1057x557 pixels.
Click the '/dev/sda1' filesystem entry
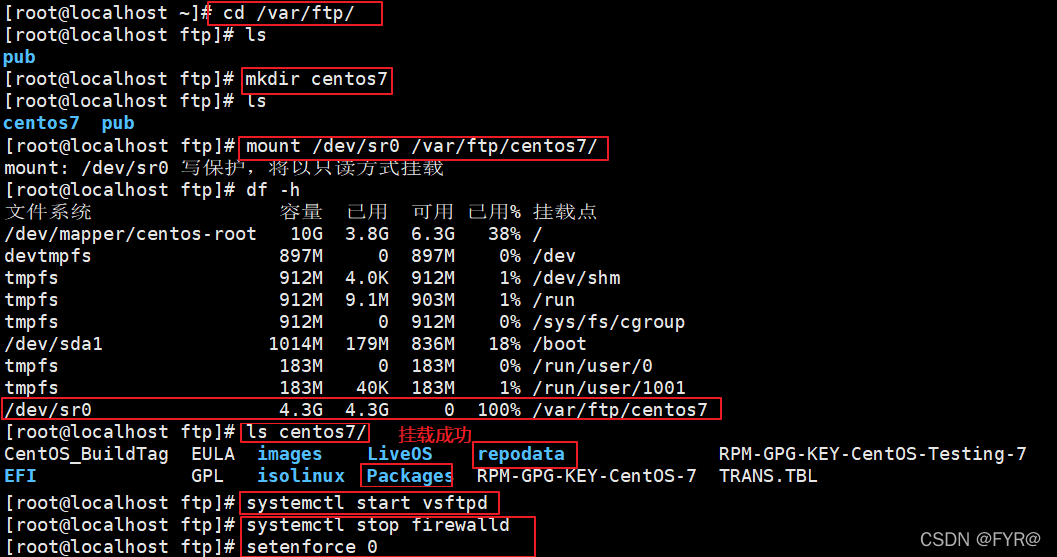pos(53,344)
